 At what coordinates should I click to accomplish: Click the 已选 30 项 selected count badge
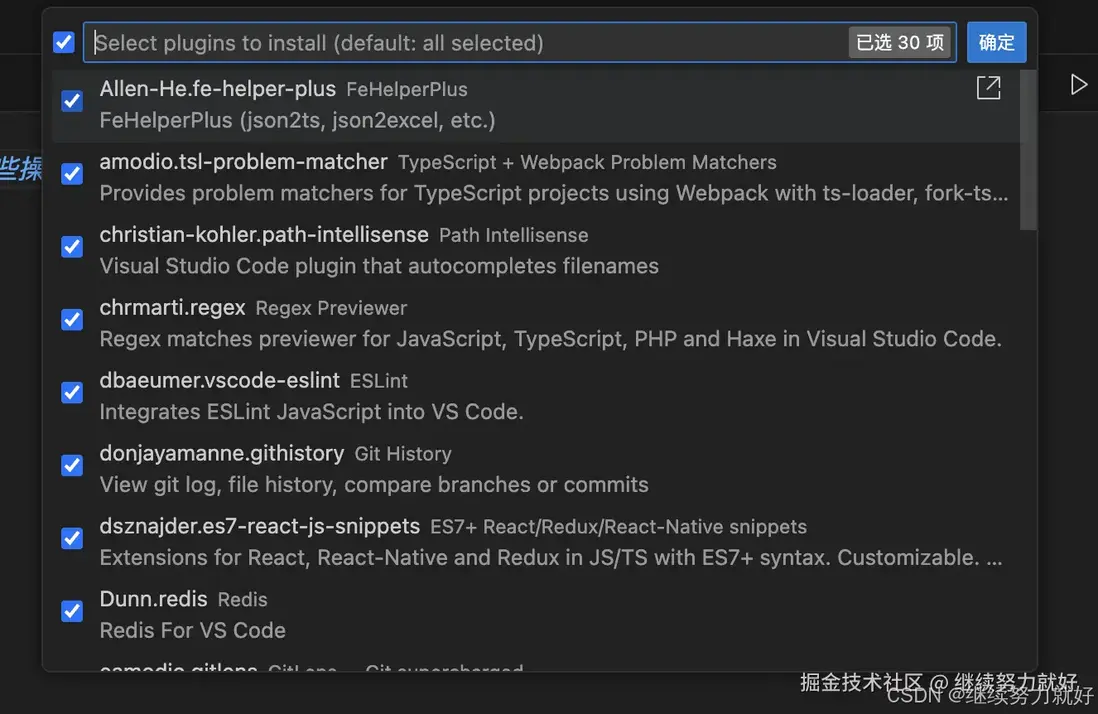tap(900, 43)
